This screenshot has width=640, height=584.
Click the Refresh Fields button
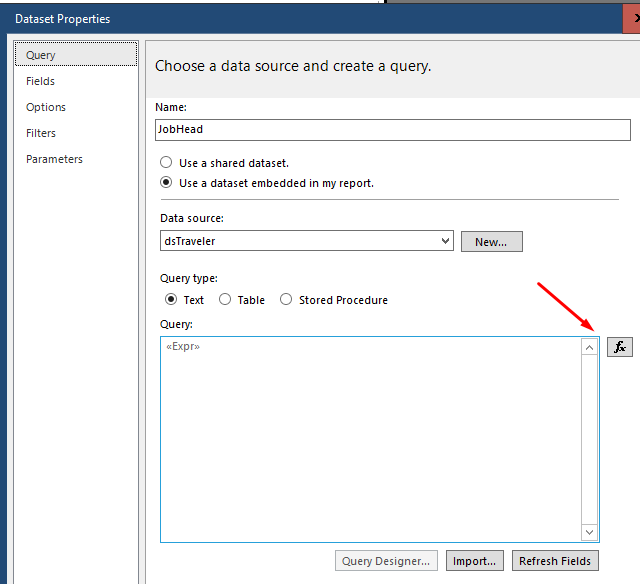click(555, 561)
